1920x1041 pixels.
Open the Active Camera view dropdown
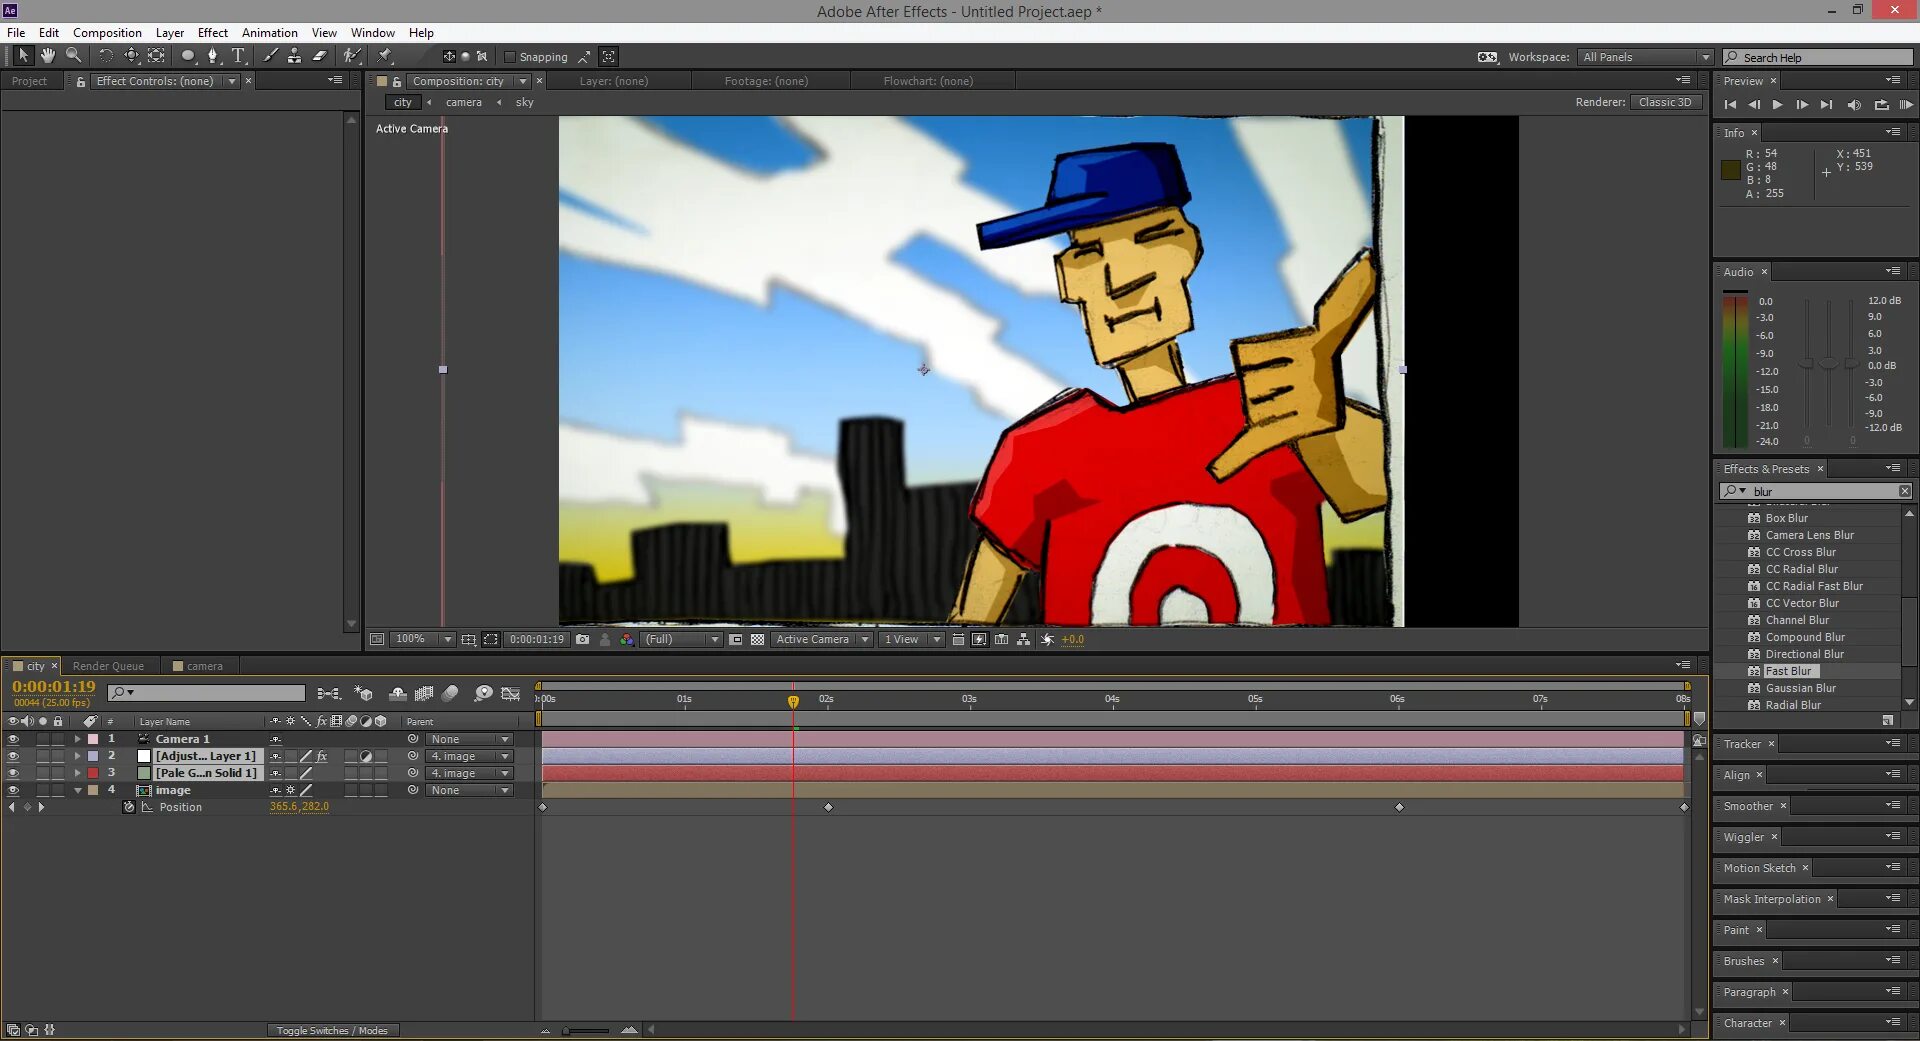822,639
